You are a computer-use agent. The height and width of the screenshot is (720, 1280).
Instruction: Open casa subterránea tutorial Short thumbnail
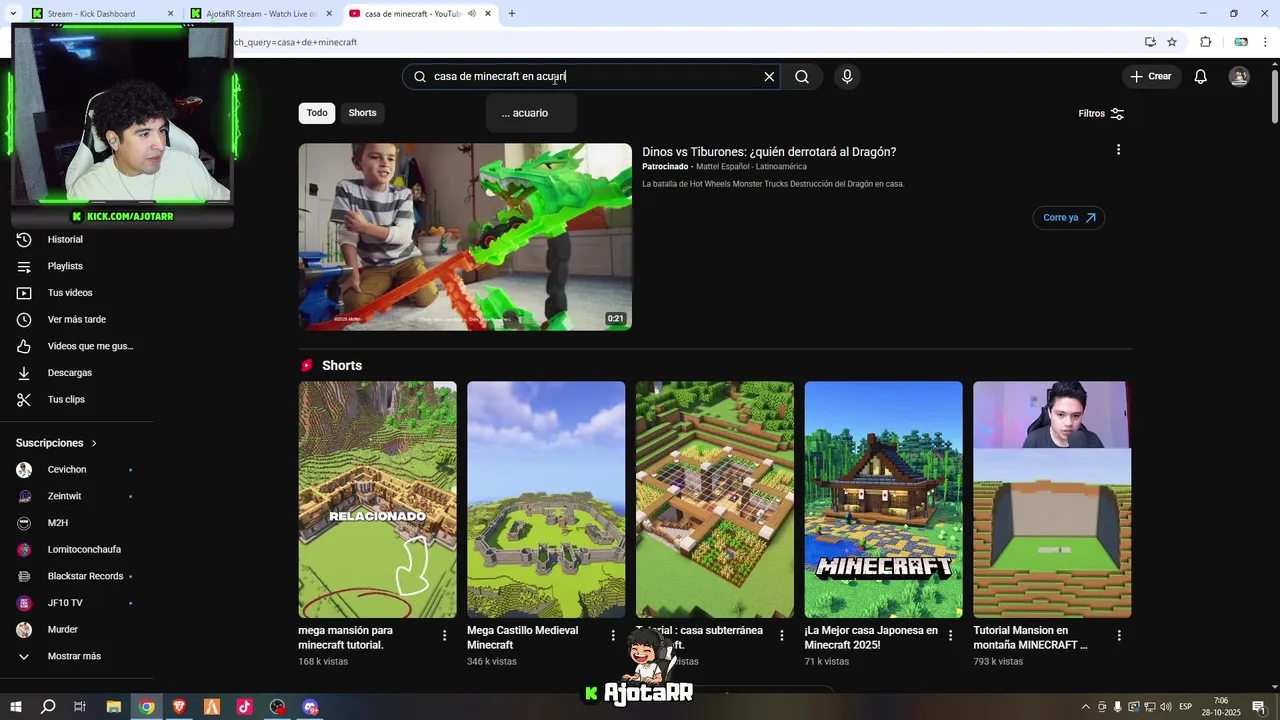pyautogui.click(x=715, y=499)
